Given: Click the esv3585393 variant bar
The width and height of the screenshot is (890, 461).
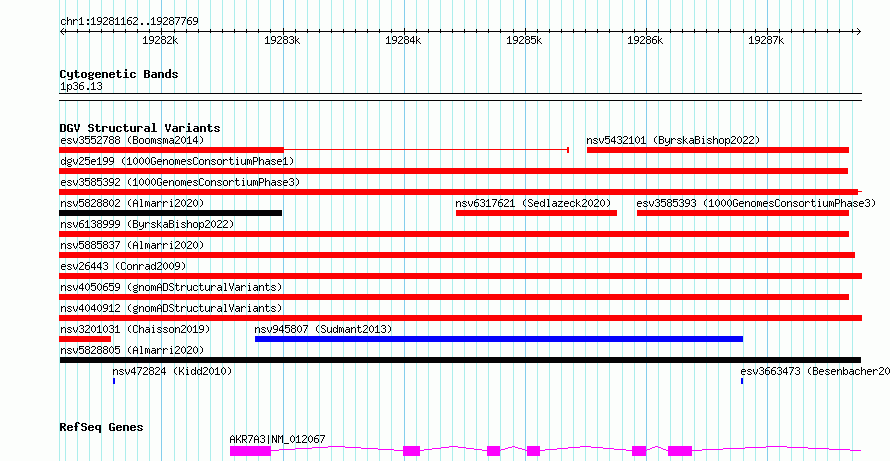Looking at the screenshot, I should pyautogui.click(x=742, y=213).
